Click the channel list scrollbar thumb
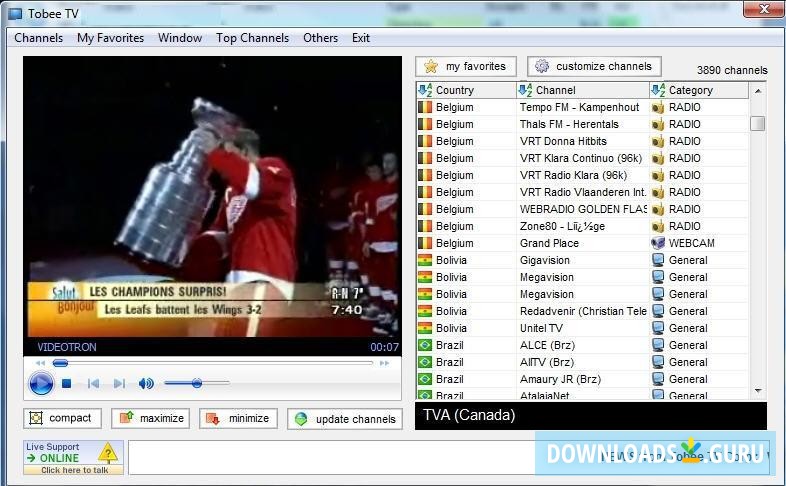This screenshot has height=486, width=786. (x=758, y=123)
